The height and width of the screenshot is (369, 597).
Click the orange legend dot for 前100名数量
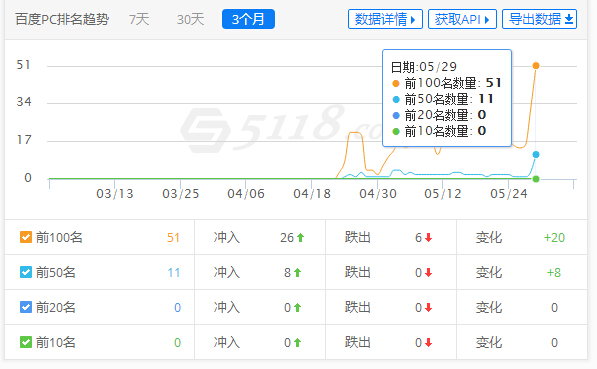tap(396, 83)
